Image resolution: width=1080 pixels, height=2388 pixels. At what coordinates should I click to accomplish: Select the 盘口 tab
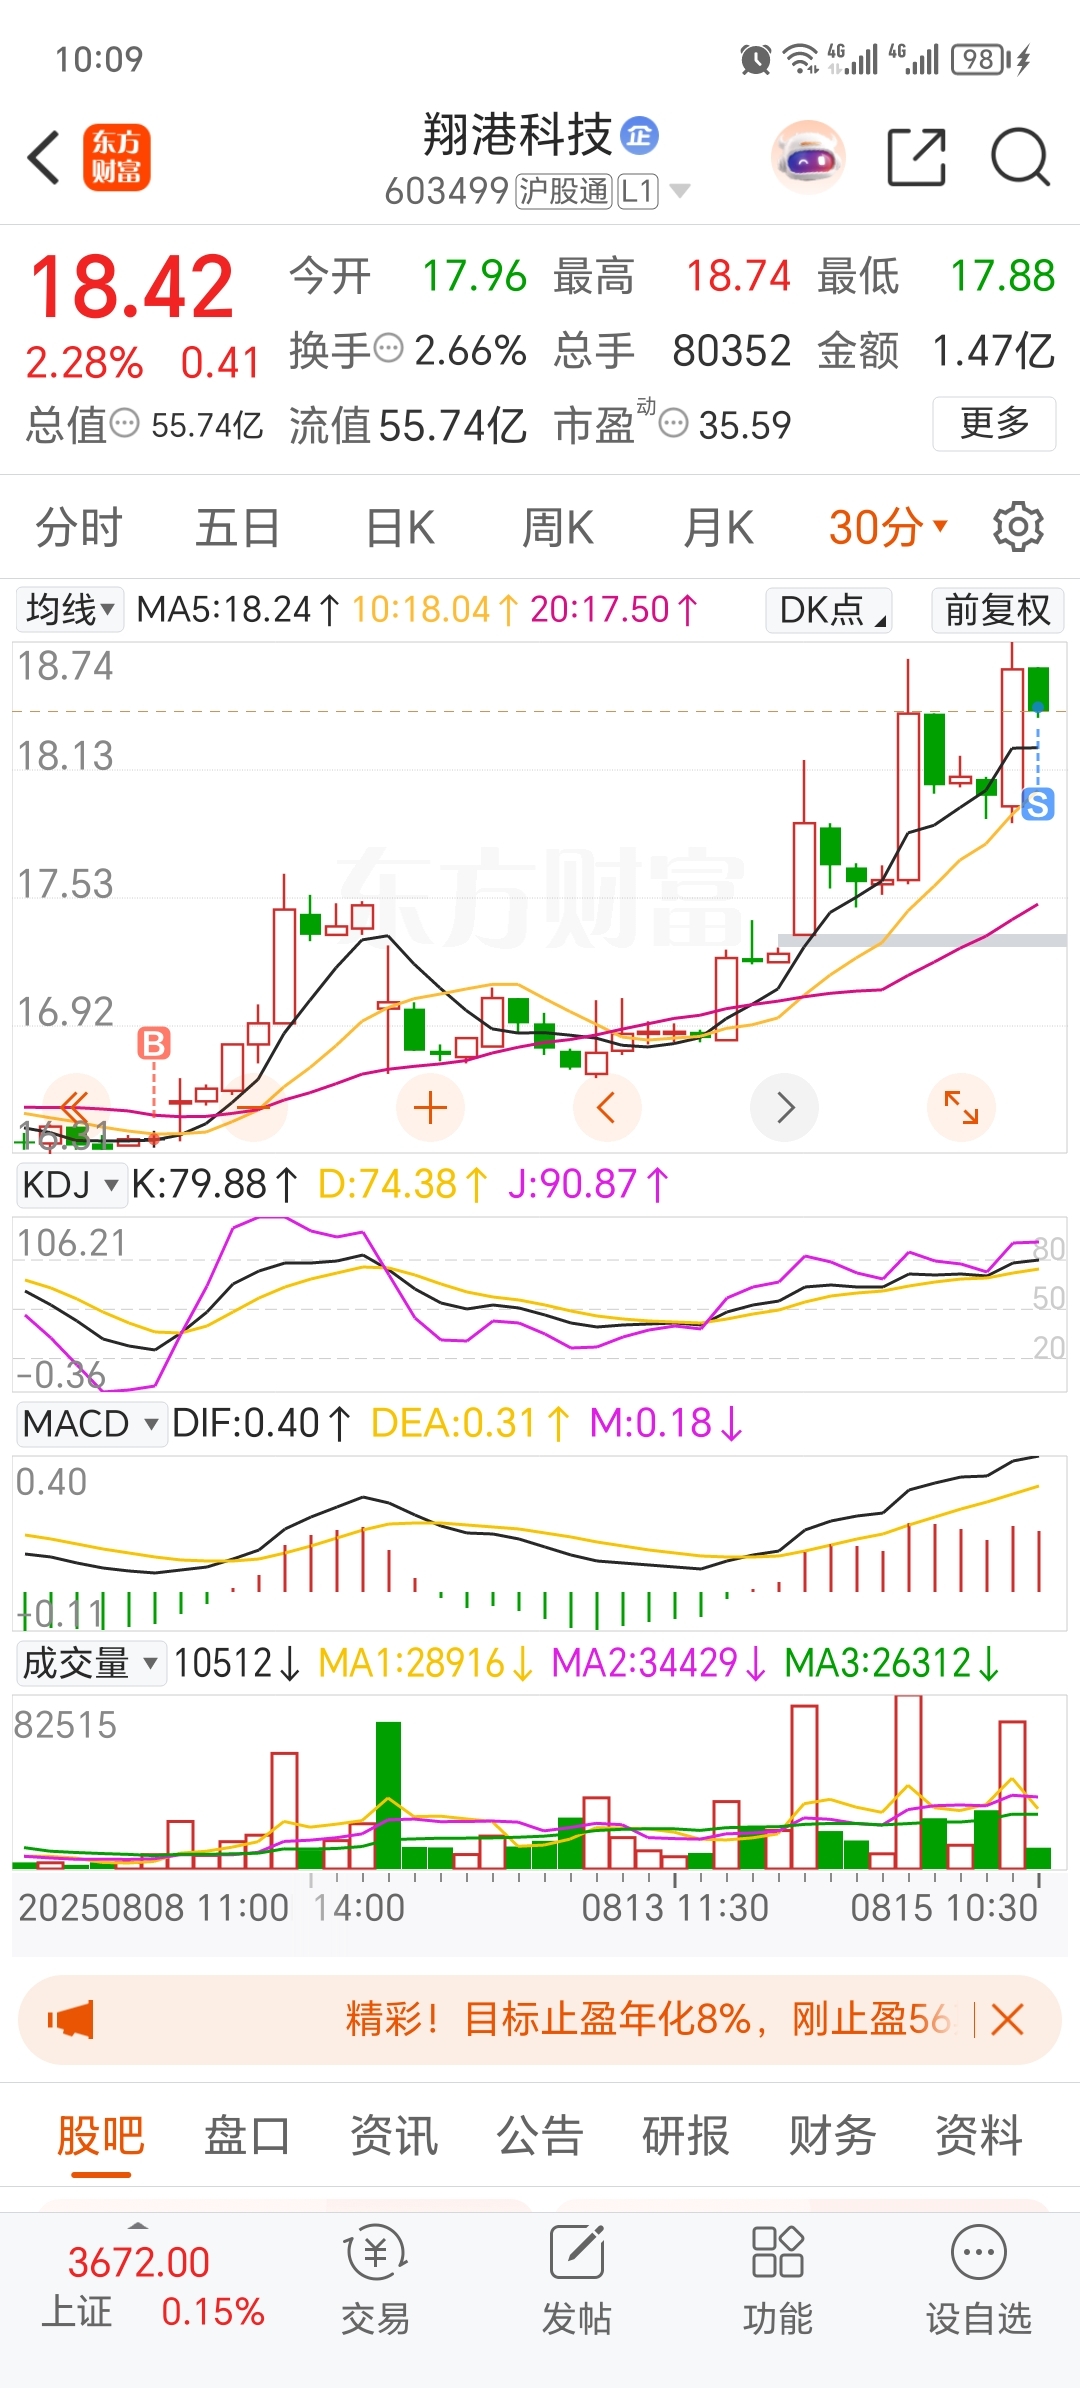pos(247,2135)
